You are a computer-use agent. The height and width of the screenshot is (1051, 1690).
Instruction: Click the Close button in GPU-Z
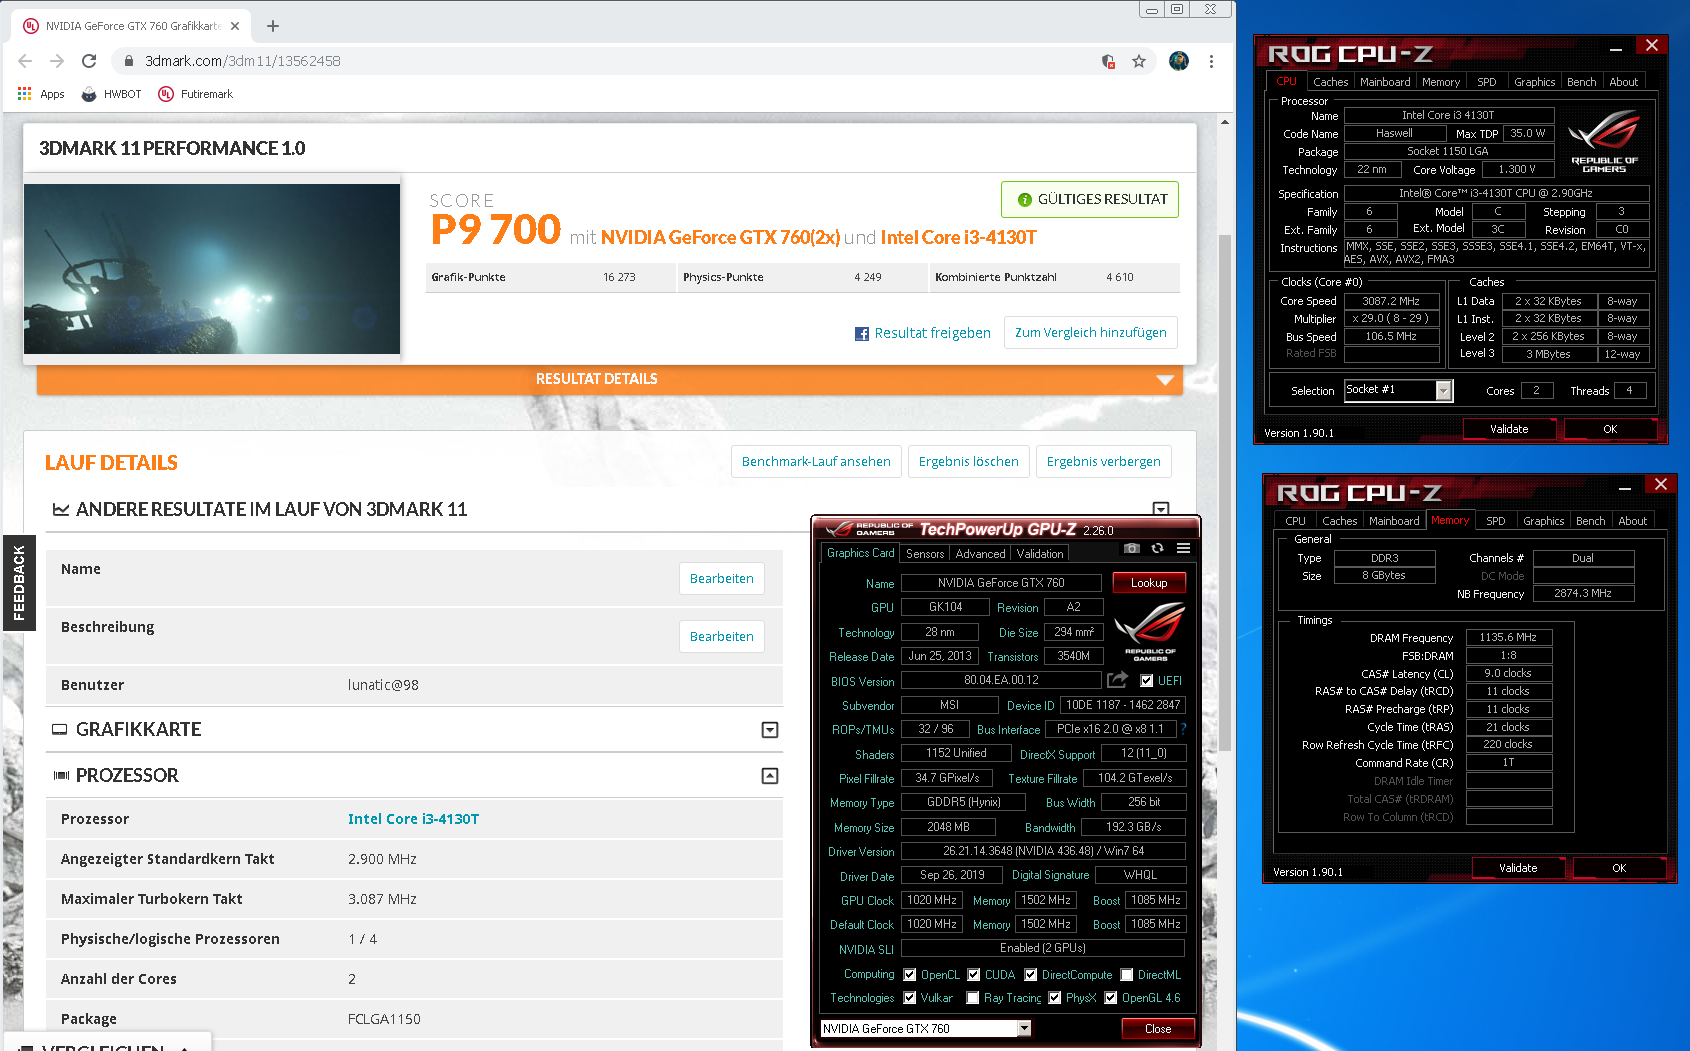click(x=1158, y=1029)
